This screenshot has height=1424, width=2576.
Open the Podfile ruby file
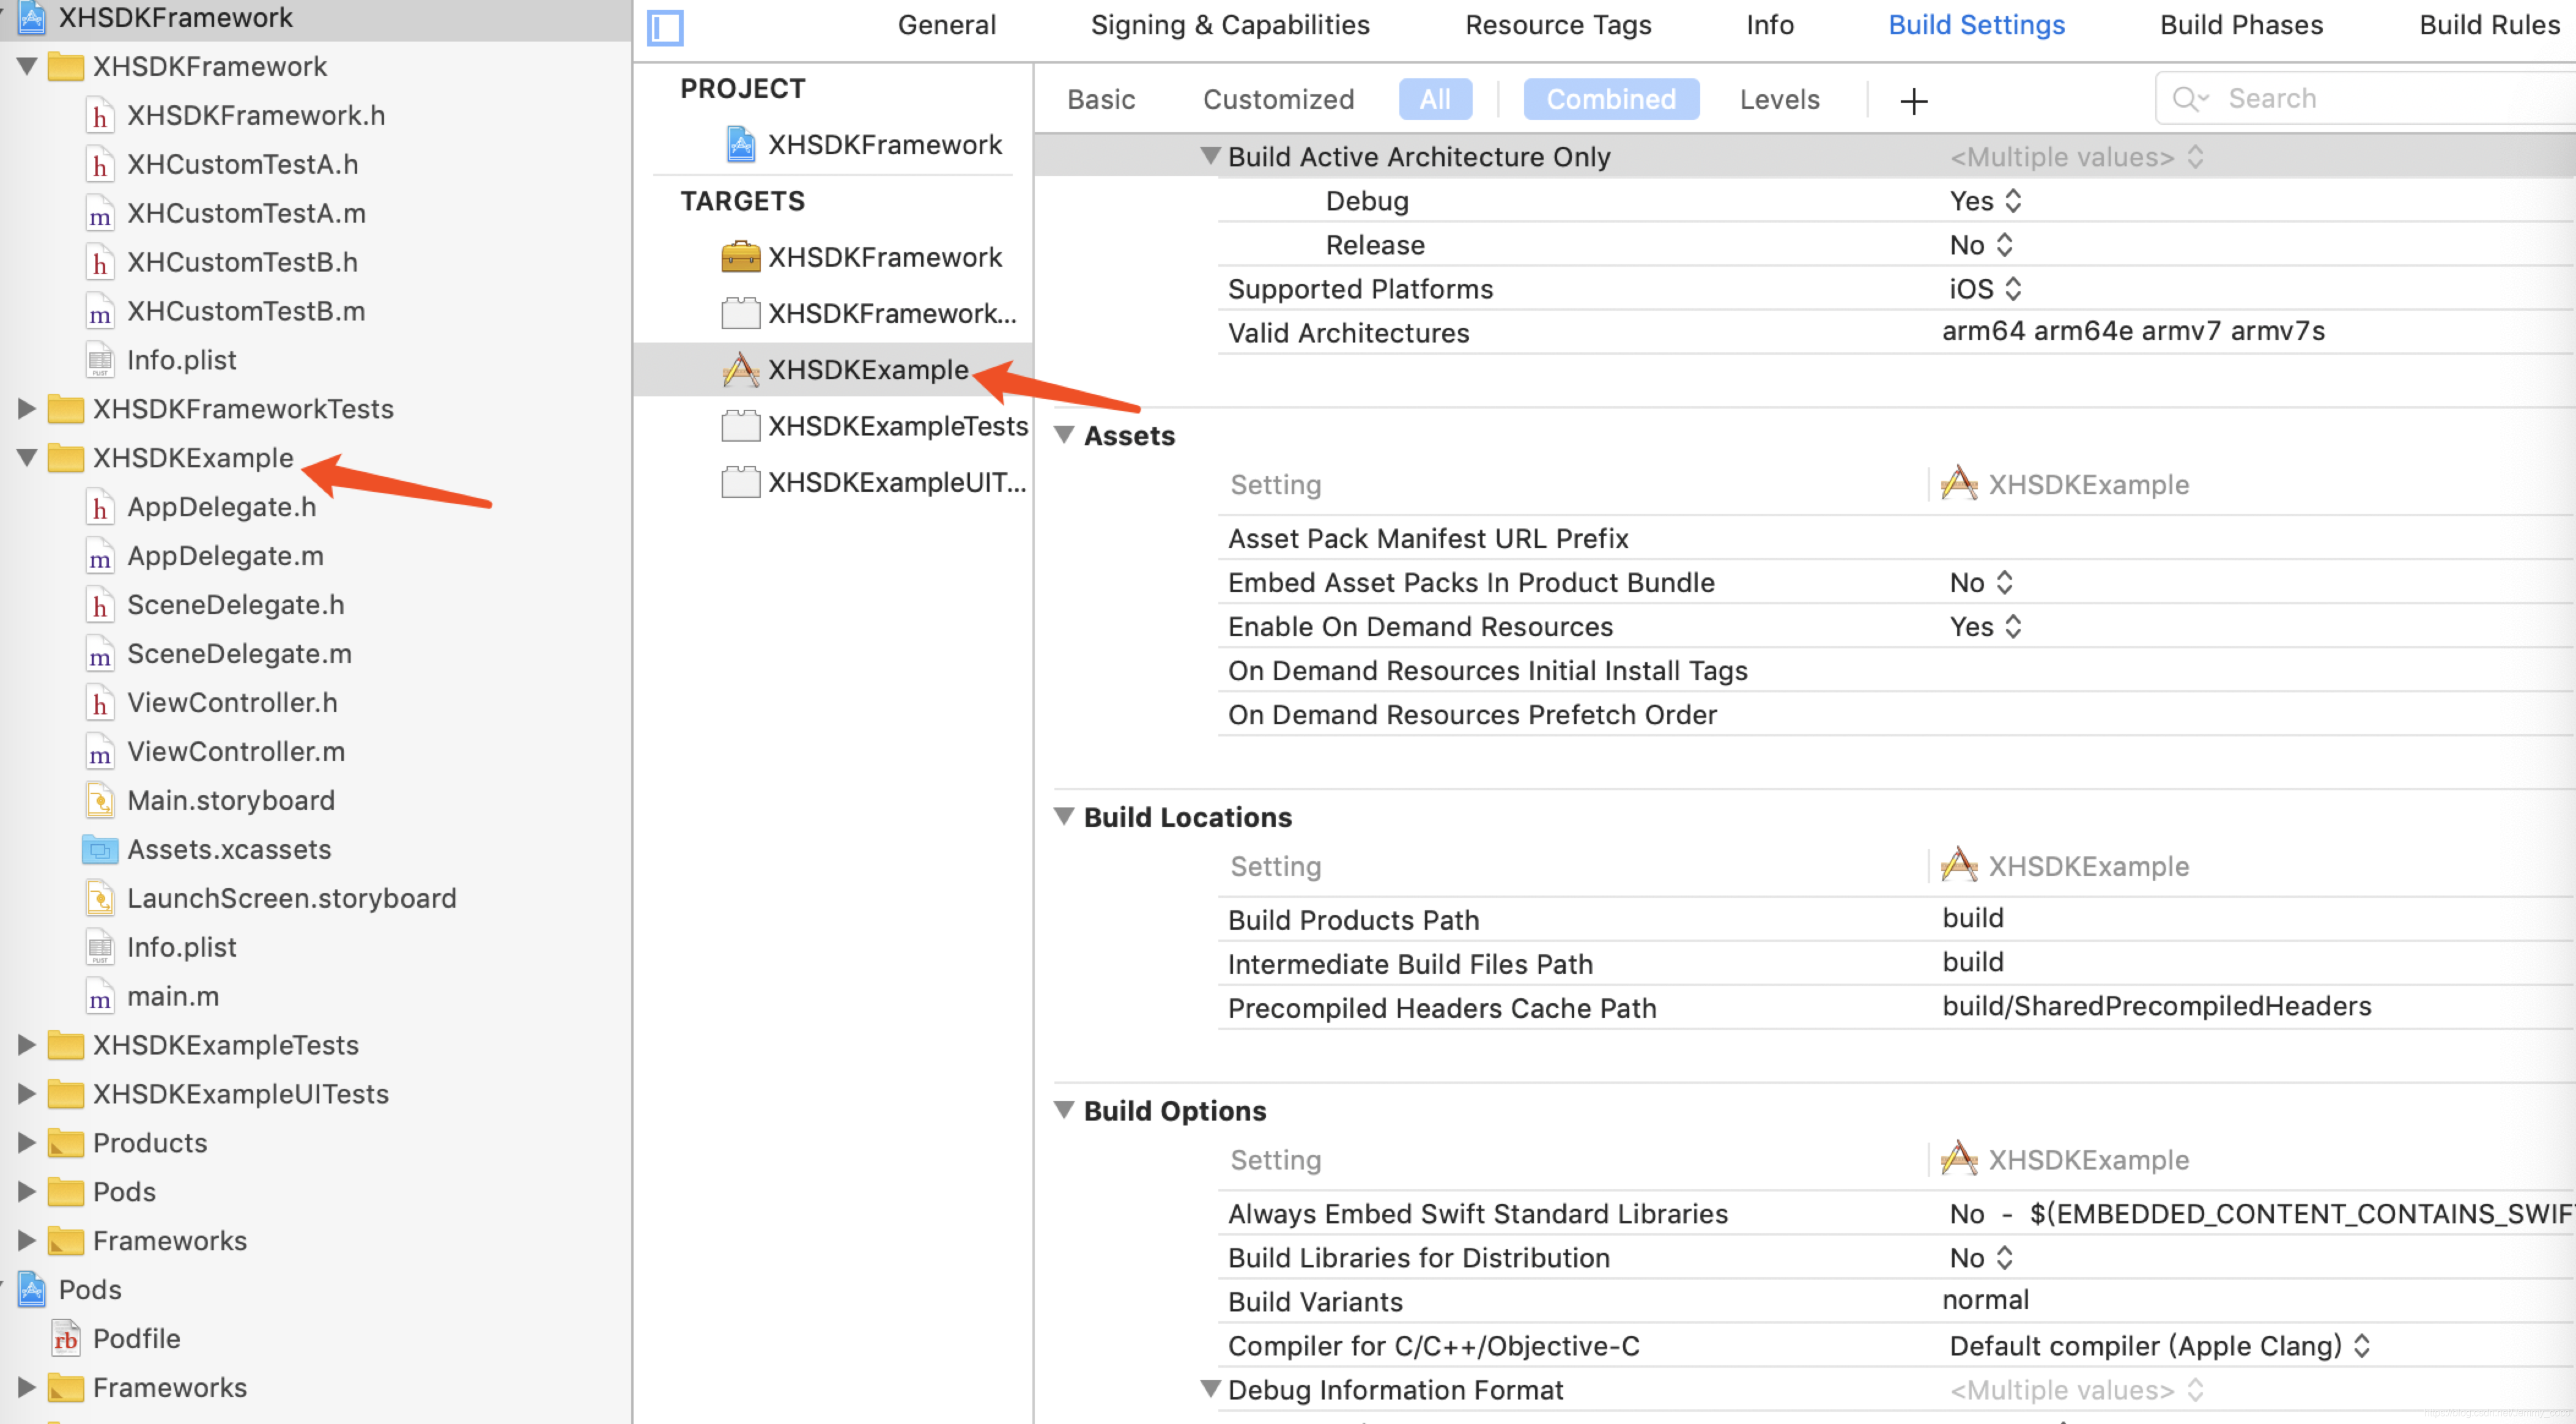pos(136,1338)
